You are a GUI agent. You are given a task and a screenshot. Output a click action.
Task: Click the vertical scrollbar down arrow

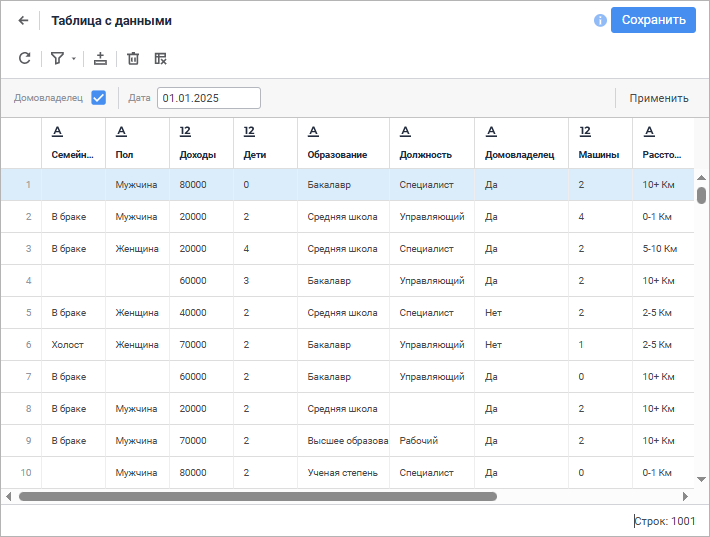pos(701,481)
